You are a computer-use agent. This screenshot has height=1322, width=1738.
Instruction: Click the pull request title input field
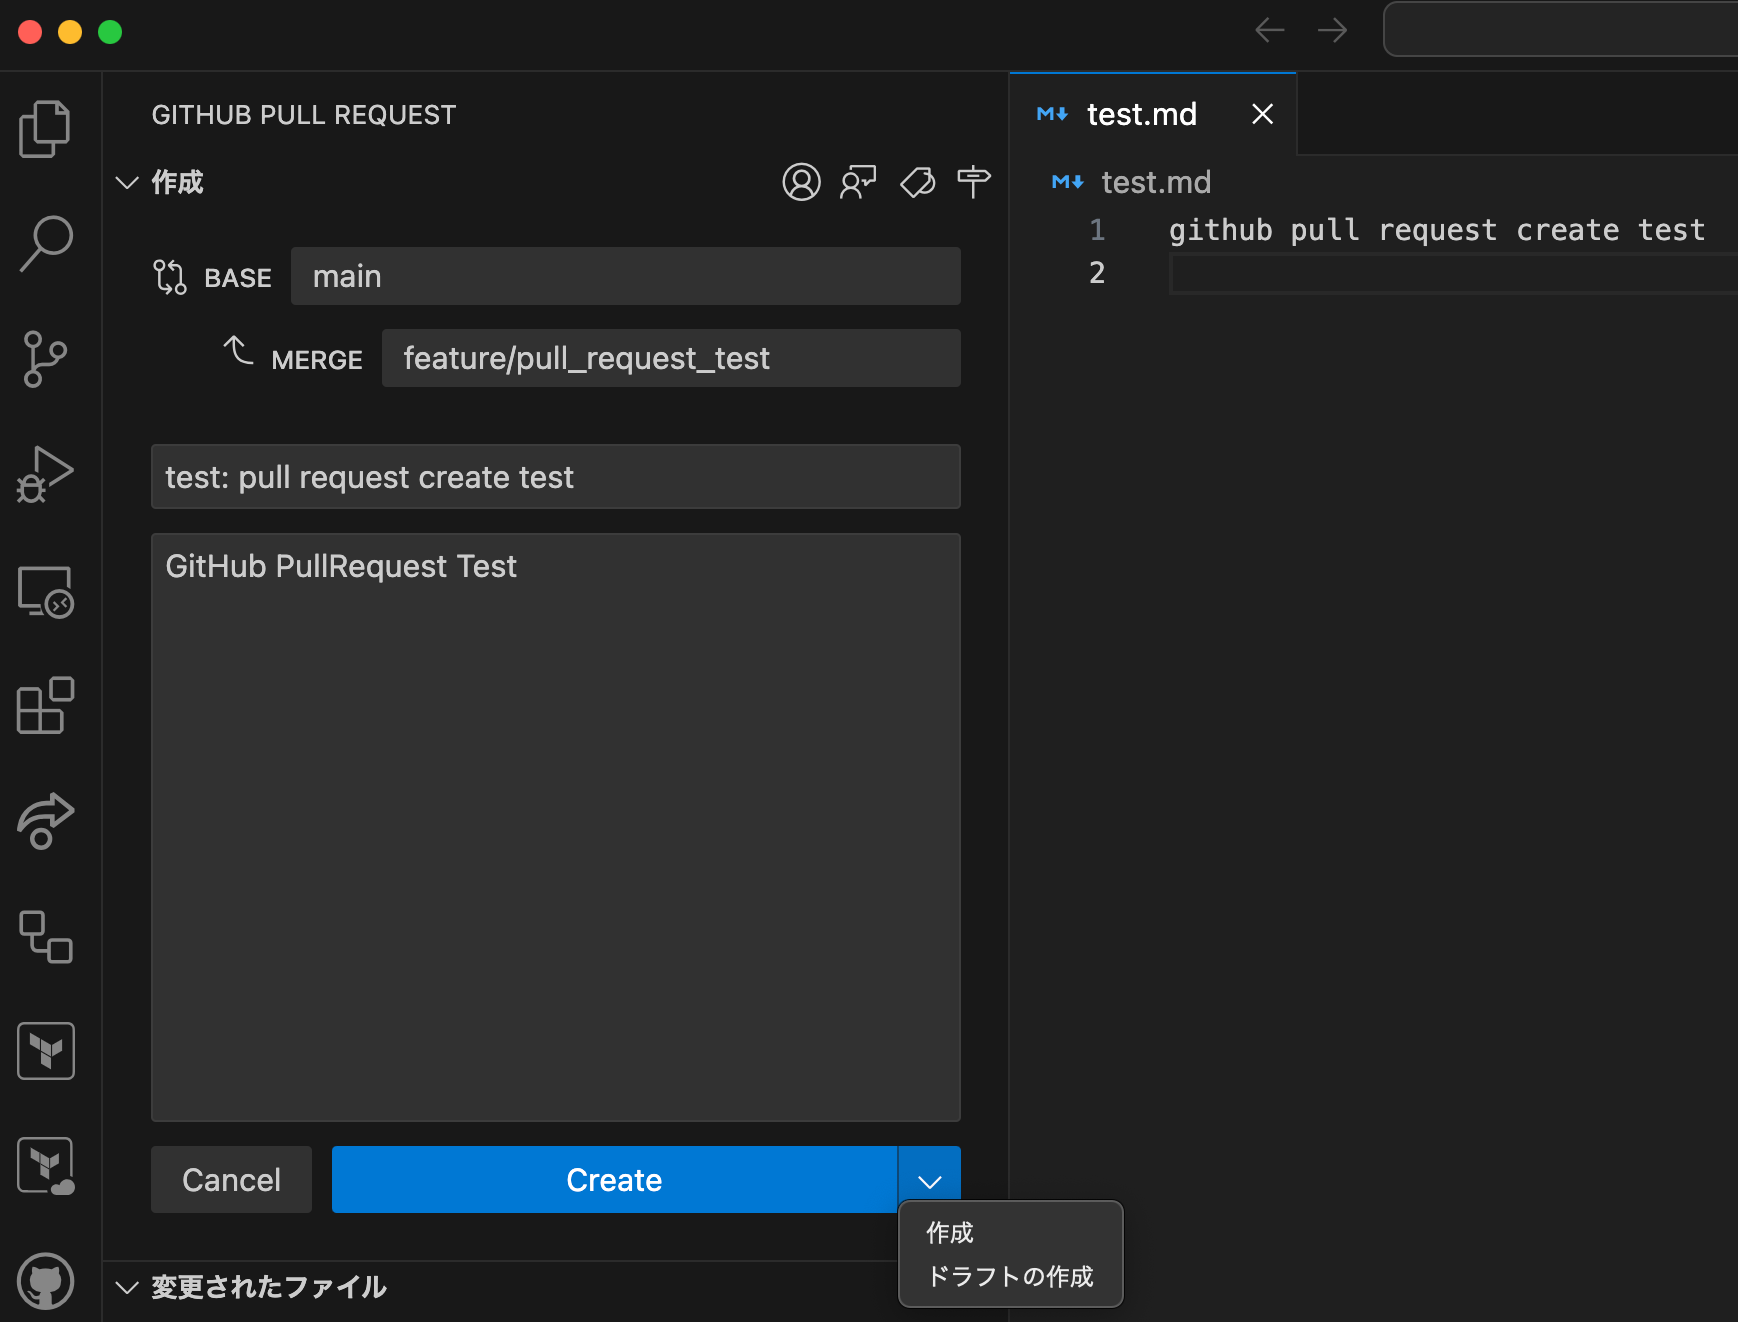556,477
